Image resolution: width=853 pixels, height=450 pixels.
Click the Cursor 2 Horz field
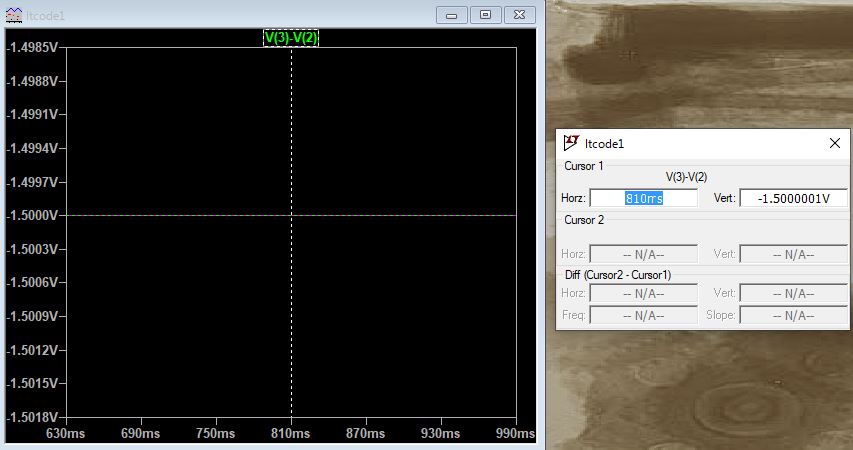tap(643, 255)
